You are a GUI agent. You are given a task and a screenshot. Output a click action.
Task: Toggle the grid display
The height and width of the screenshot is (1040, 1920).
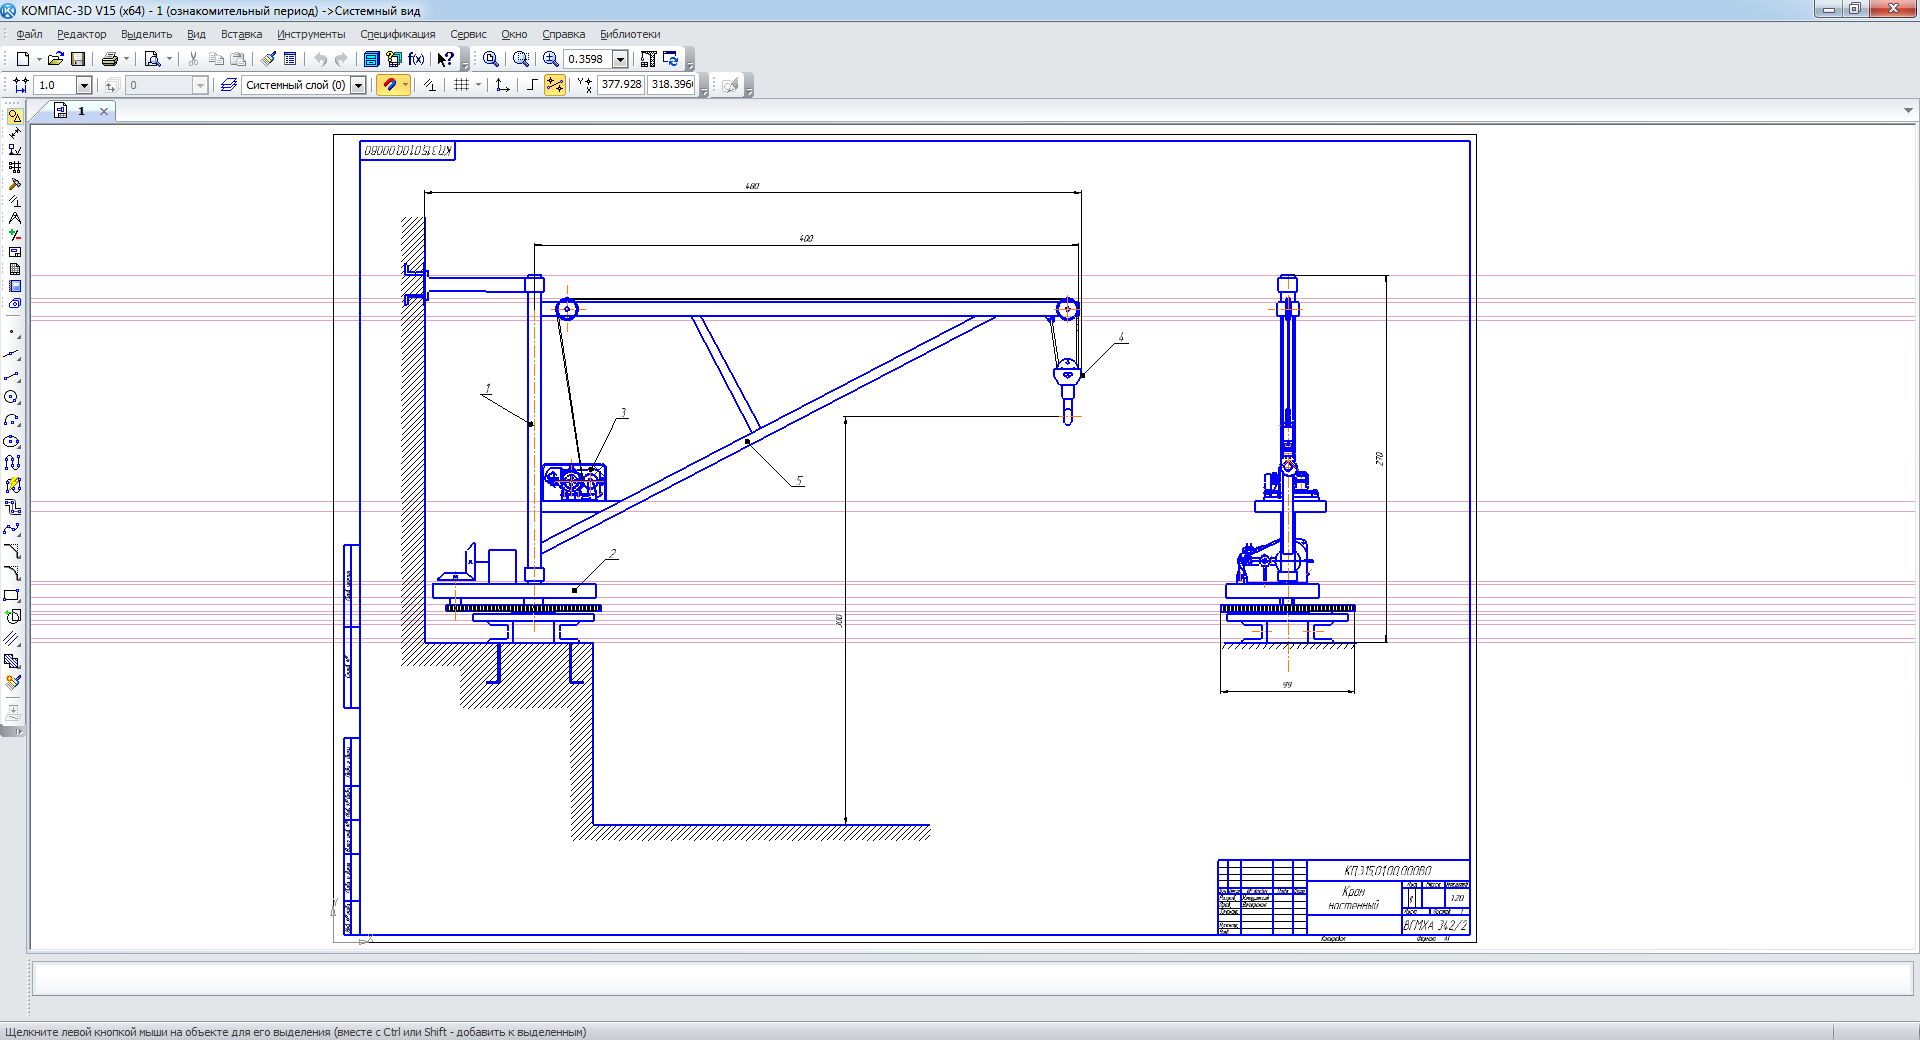(x=461, y=85)
